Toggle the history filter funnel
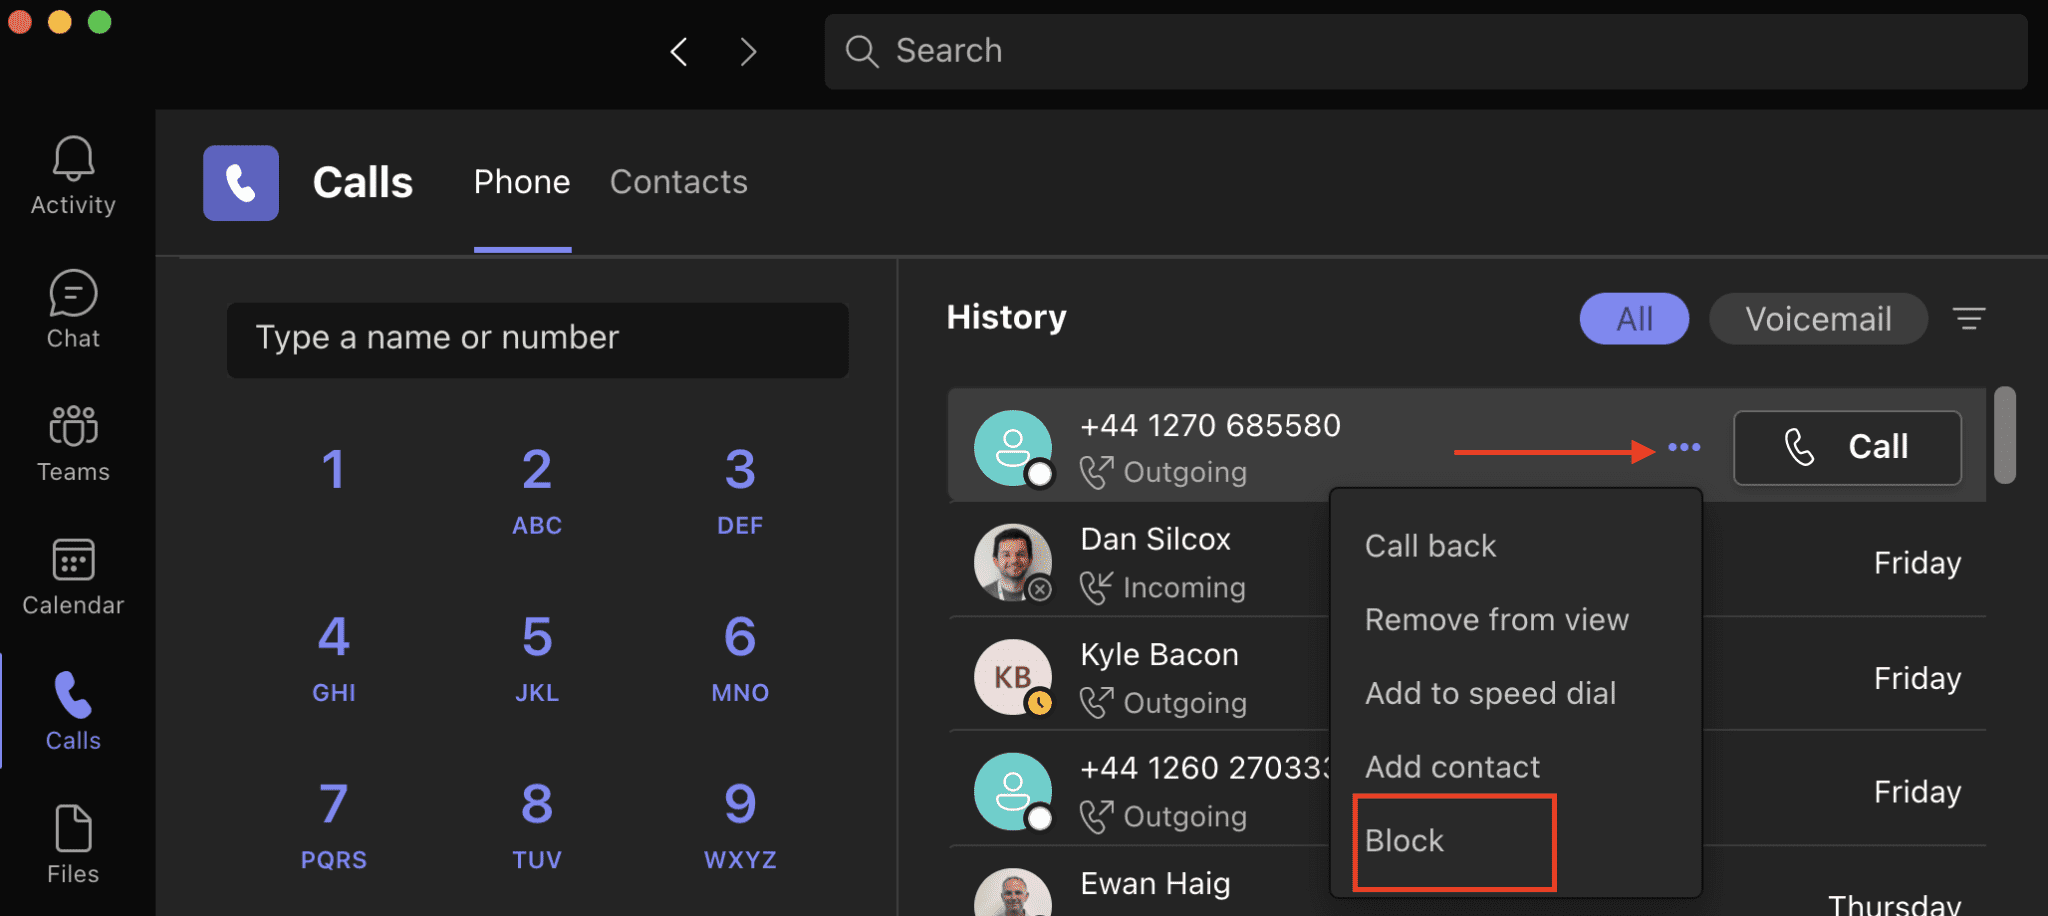2048x916 pixels. 1969,318
